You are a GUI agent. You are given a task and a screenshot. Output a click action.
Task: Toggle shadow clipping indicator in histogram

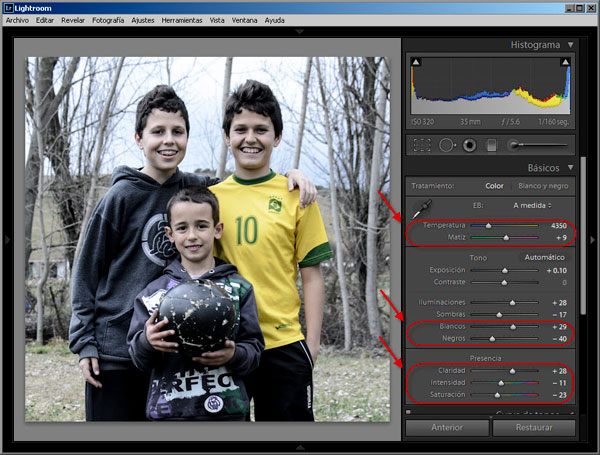click(x=416, y=62)
